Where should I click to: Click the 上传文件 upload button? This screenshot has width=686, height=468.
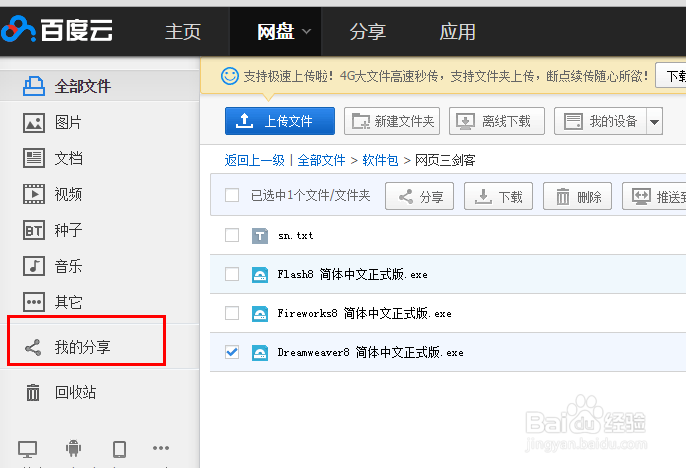[280, 121]
